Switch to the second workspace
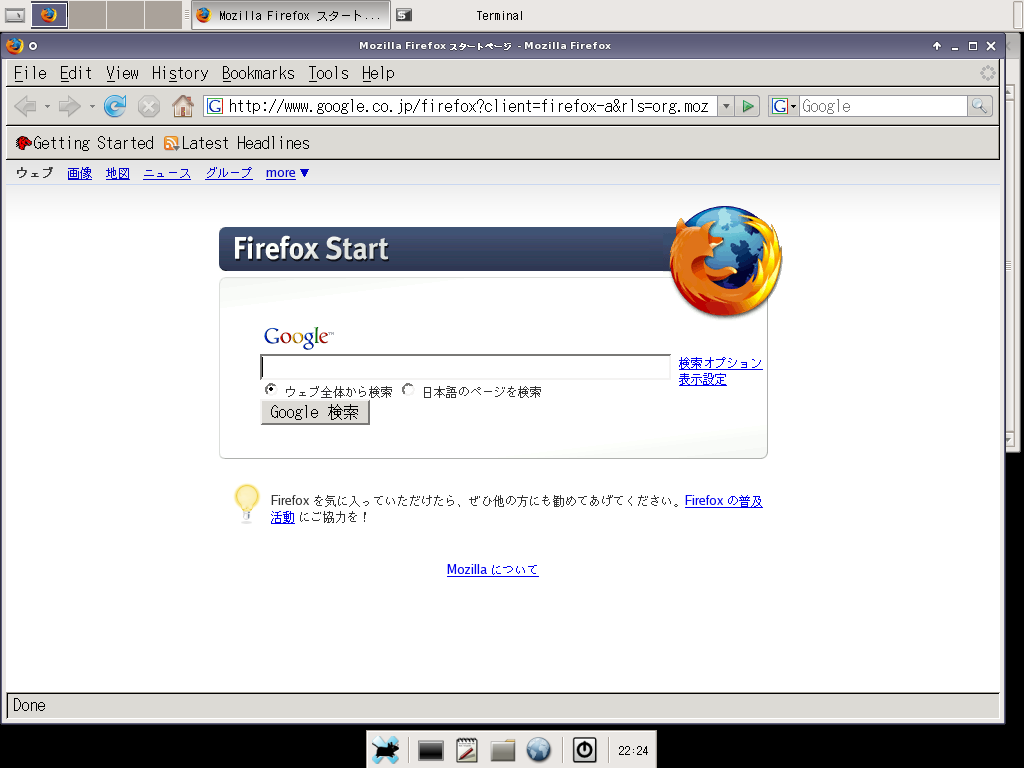 coord(87,14)
